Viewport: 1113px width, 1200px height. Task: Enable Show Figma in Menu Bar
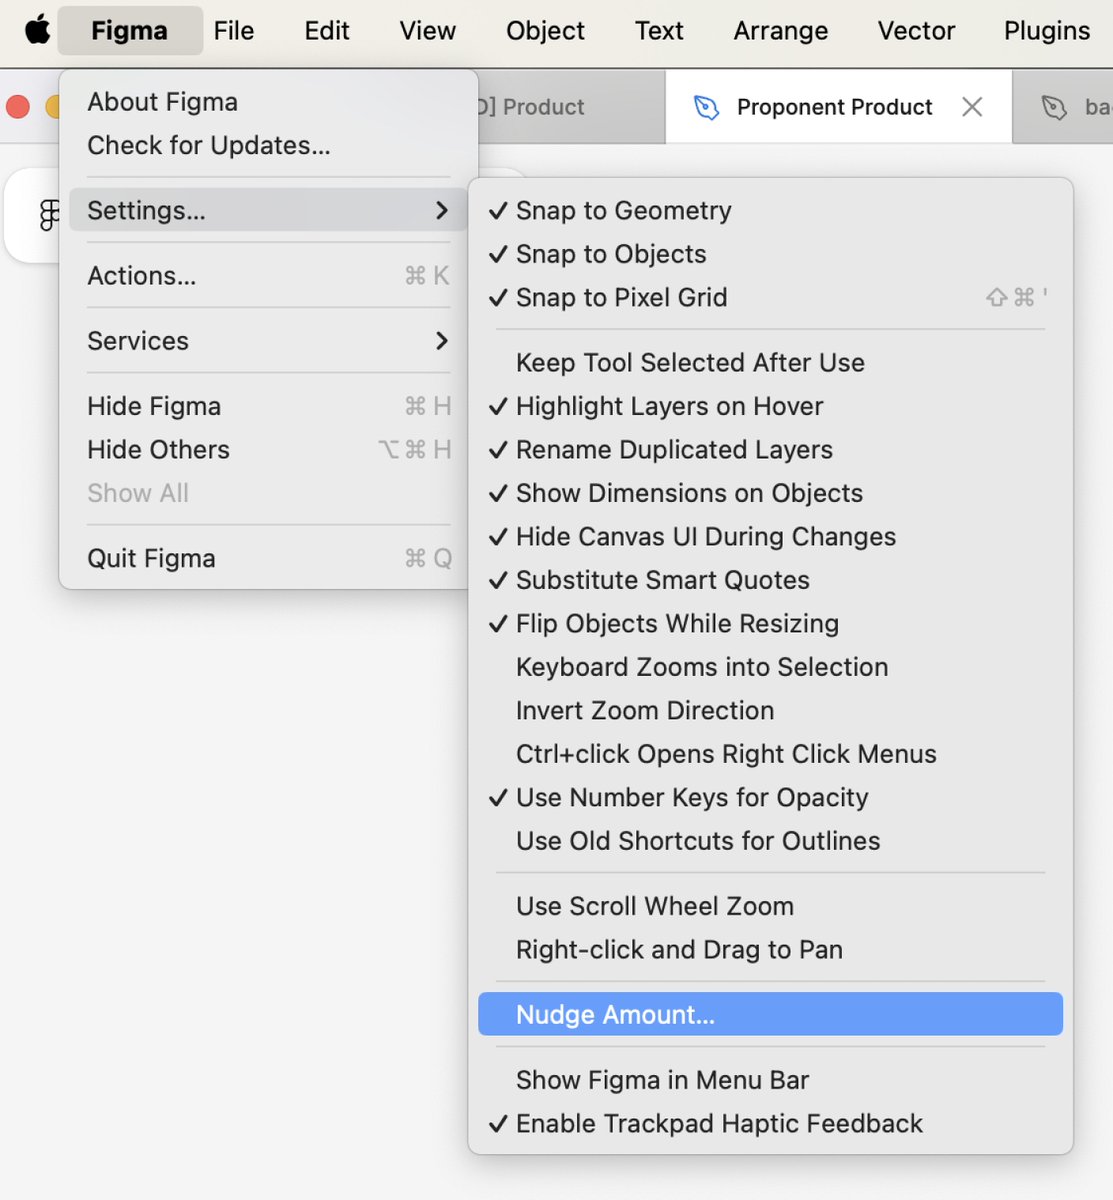(x=770, y=1080)
